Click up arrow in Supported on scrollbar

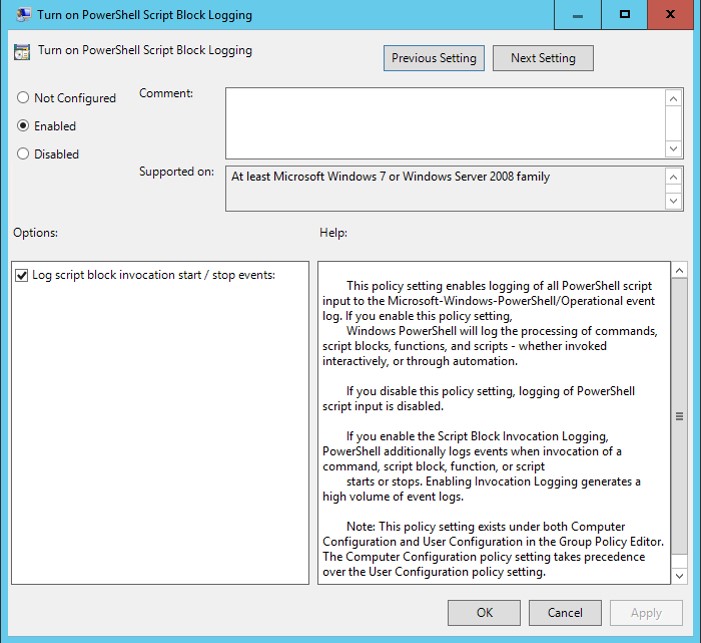(x=674, y=177)
